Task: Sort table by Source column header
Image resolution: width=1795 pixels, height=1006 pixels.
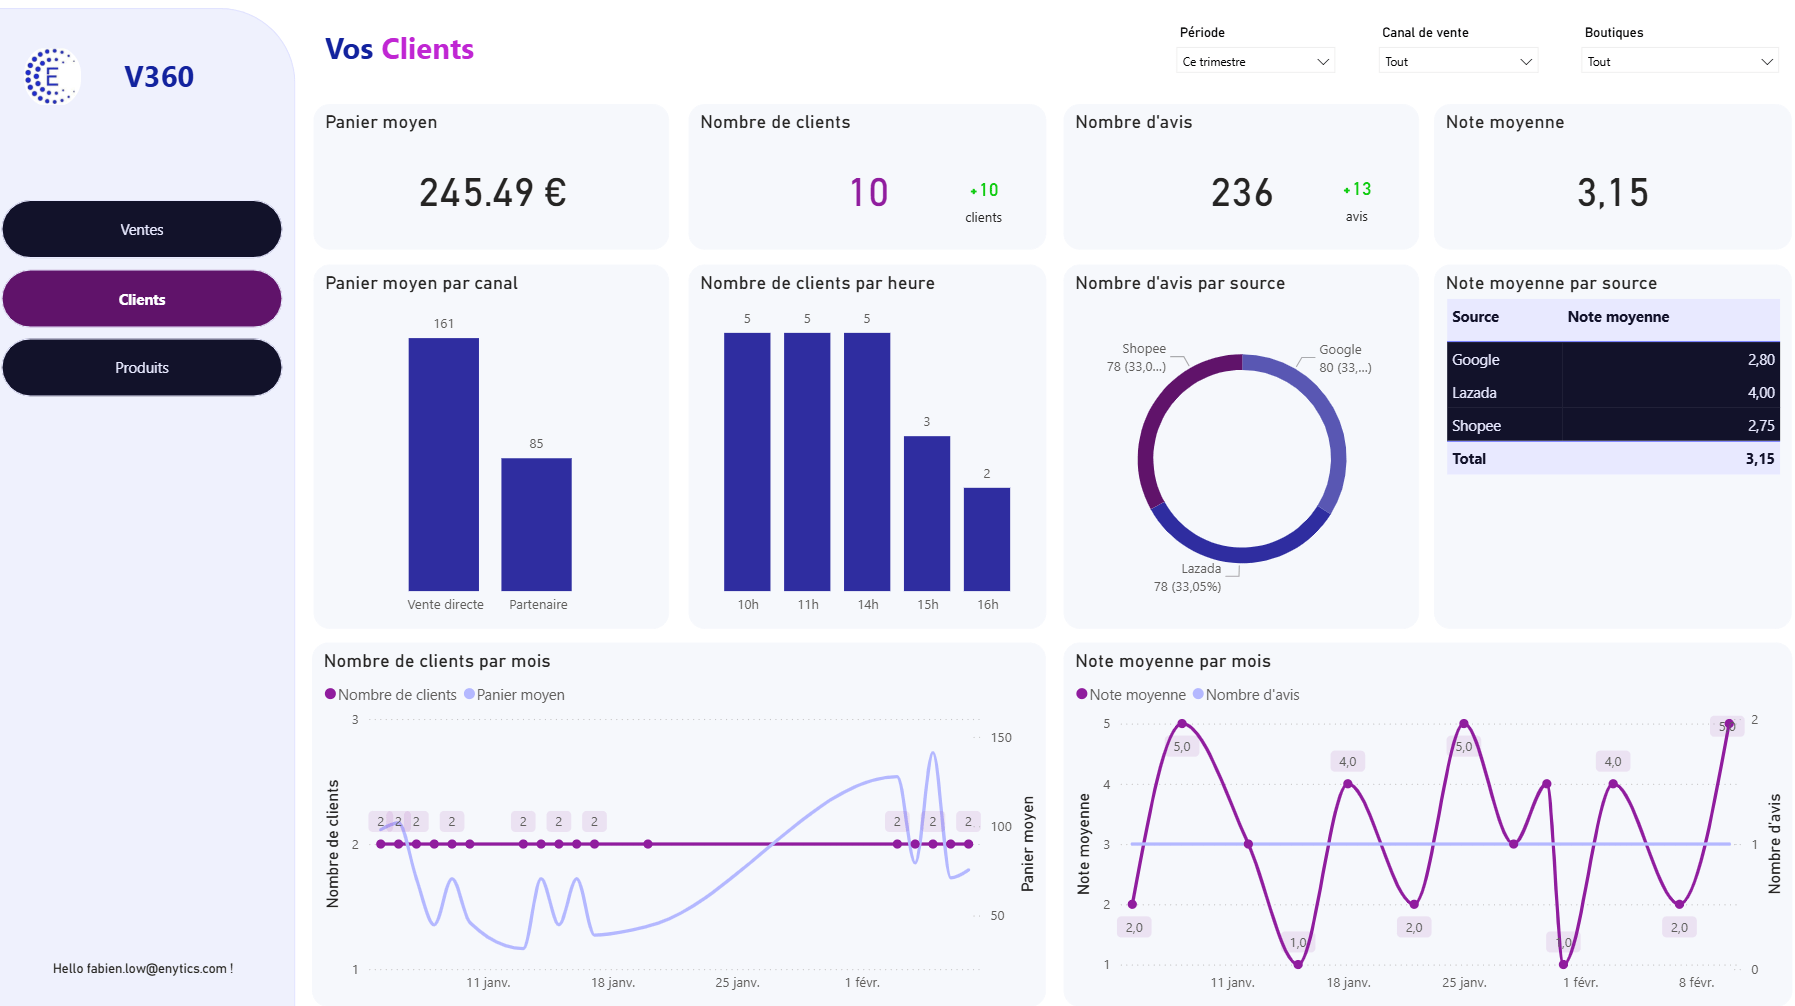Action: point(1475,317)
